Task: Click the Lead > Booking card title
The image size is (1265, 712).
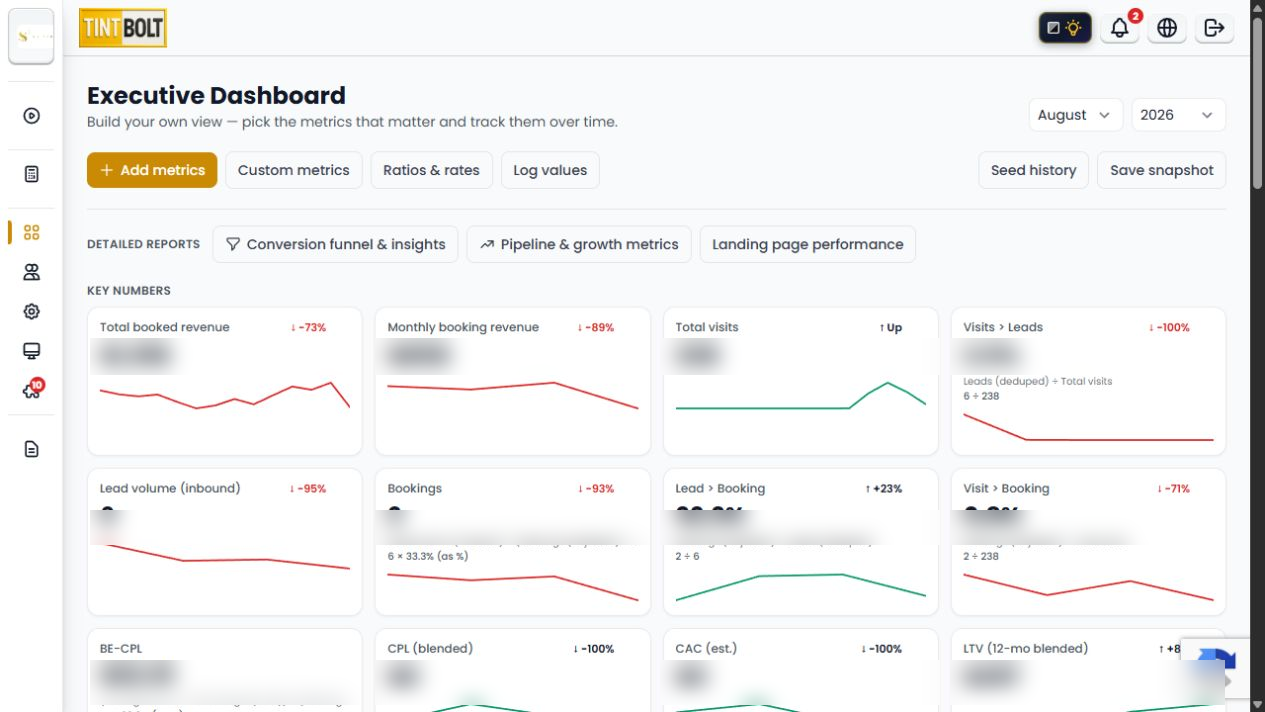Action: pos(720,488)
